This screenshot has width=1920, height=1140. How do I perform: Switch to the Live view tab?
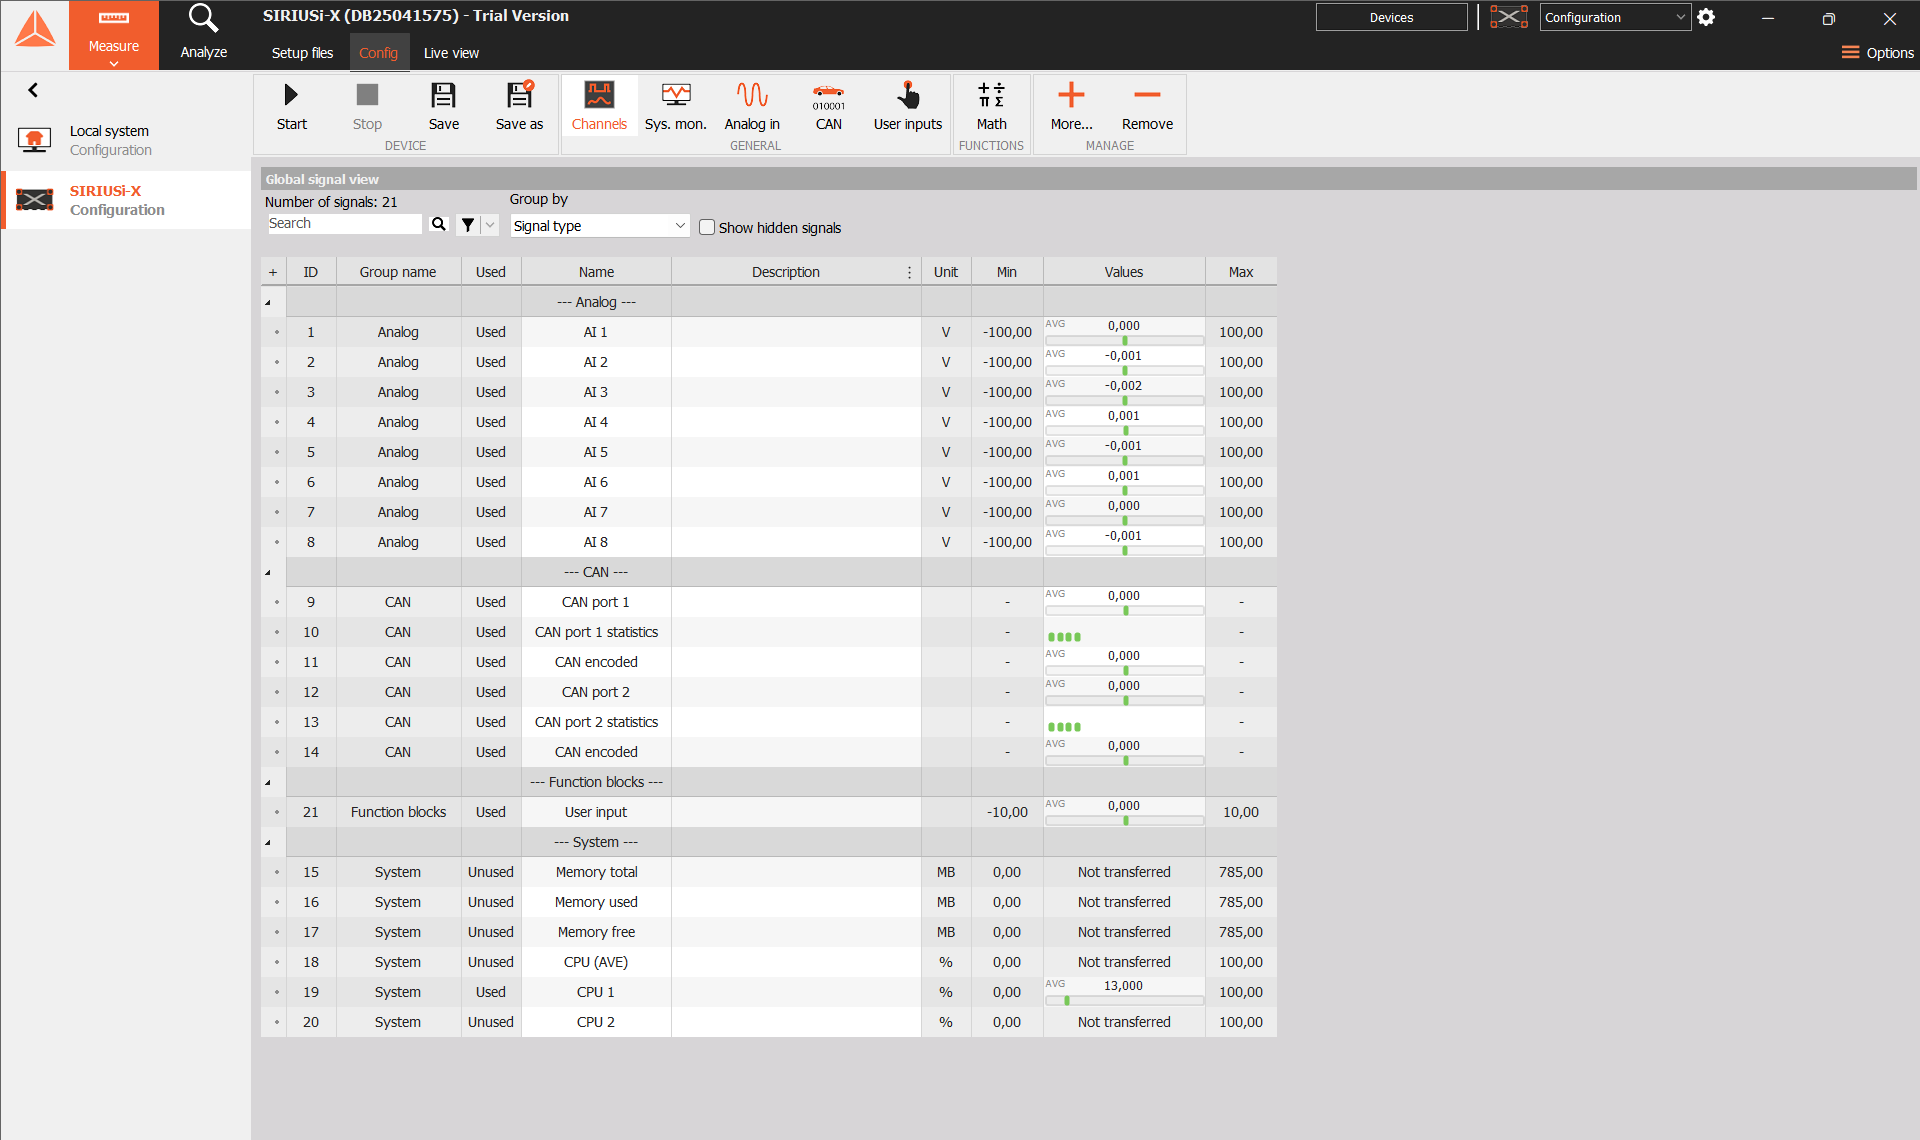coord(451,53)
